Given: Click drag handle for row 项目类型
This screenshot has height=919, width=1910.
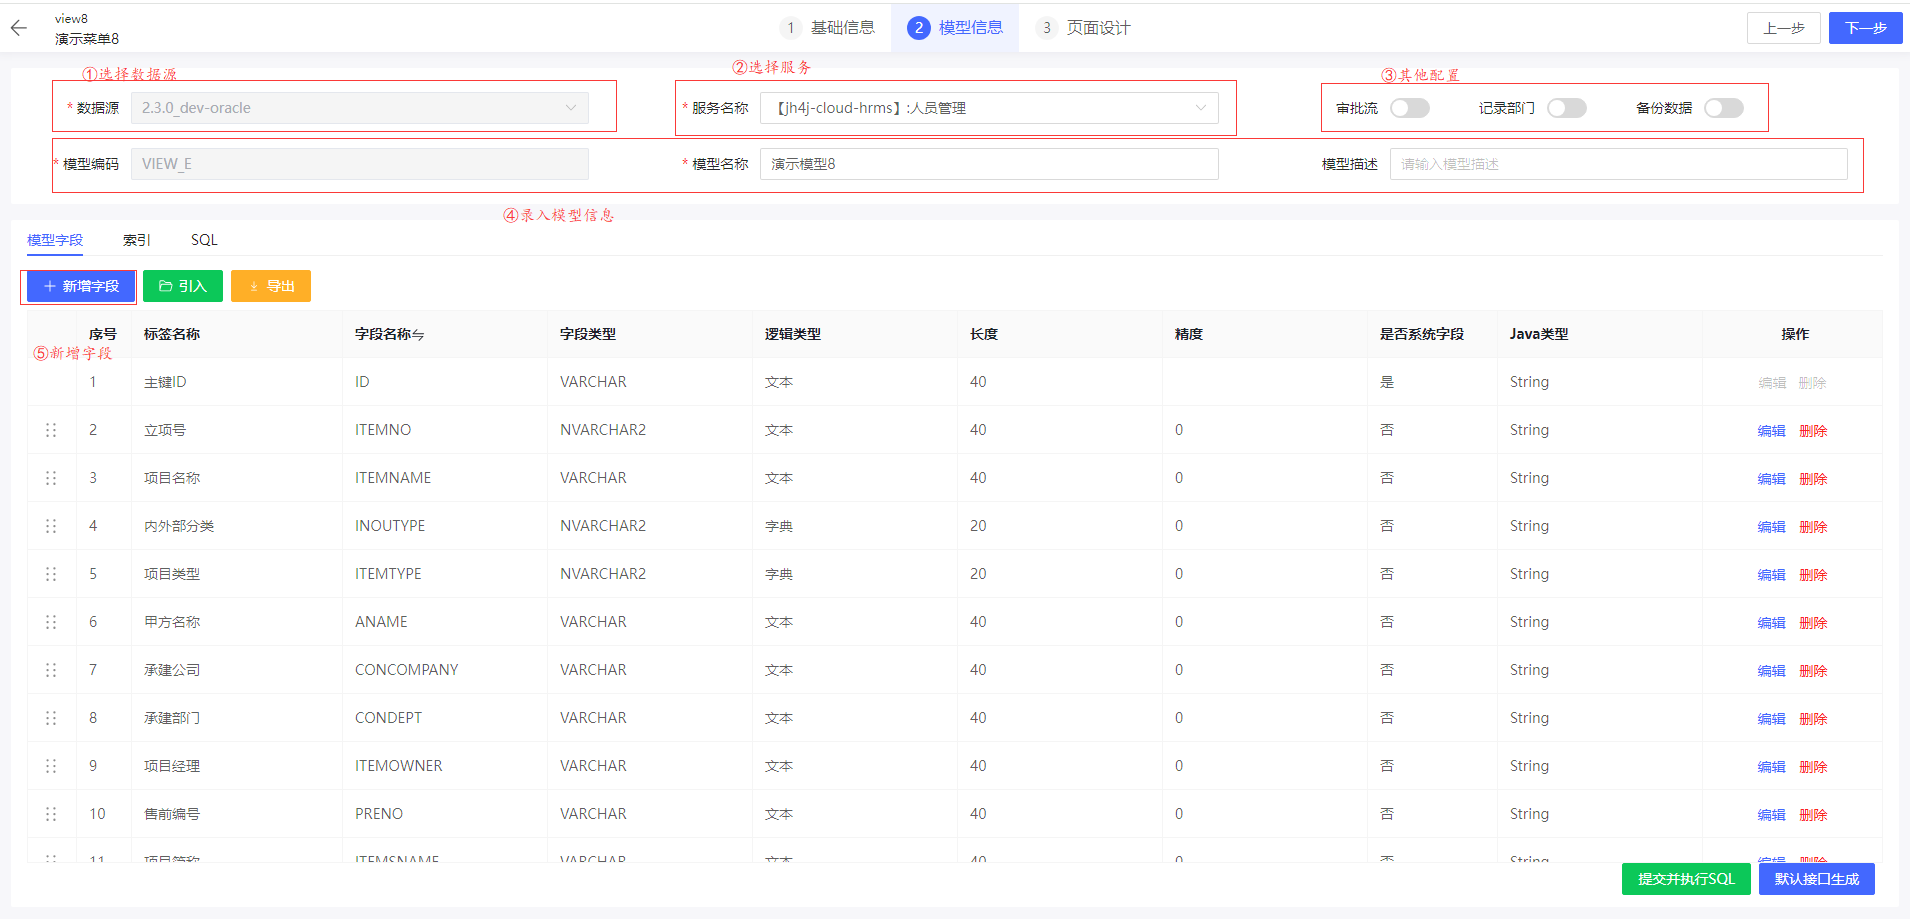Looking at the screenshot, I should pos(51,574).
